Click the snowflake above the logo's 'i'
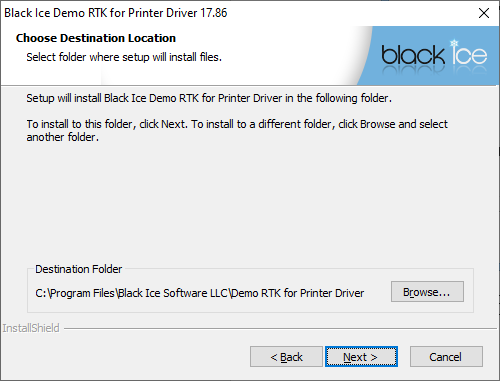The width and height of the screenshot is (500, 381). (x=454, y=43)
